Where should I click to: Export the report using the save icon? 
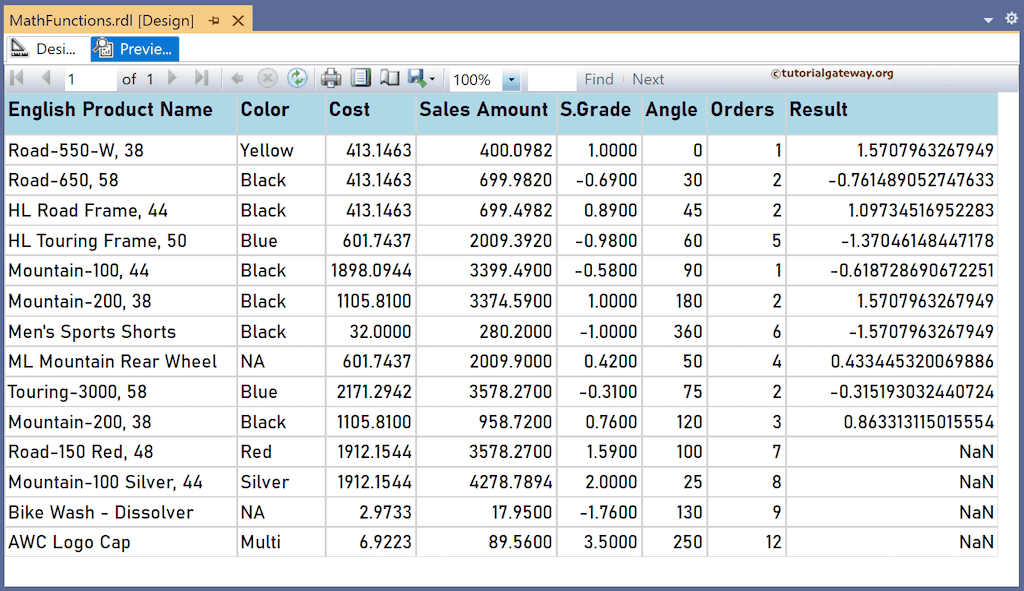point(416,78)
